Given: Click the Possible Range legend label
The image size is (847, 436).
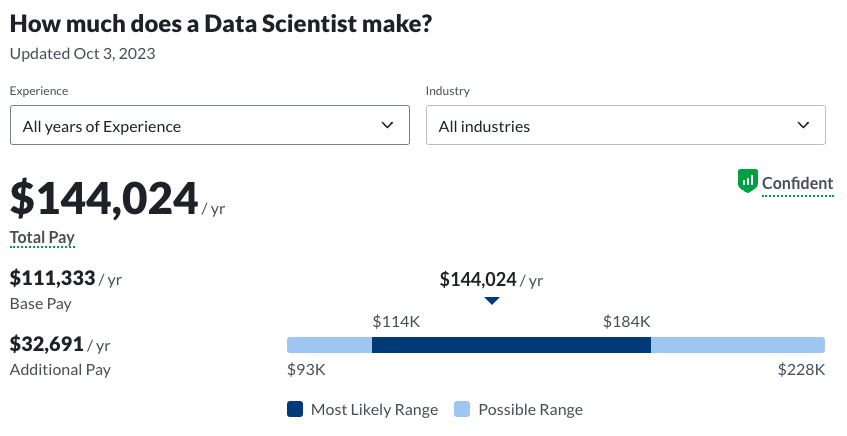Looking at the screenshot, I should point(530,409).
